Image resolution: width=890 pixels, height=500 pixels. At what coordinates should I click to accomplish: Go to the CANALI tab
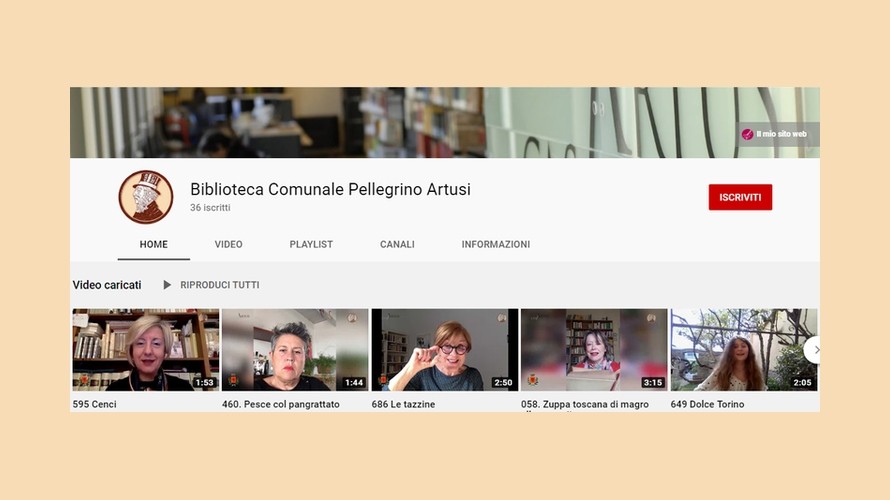click(397, 244)
